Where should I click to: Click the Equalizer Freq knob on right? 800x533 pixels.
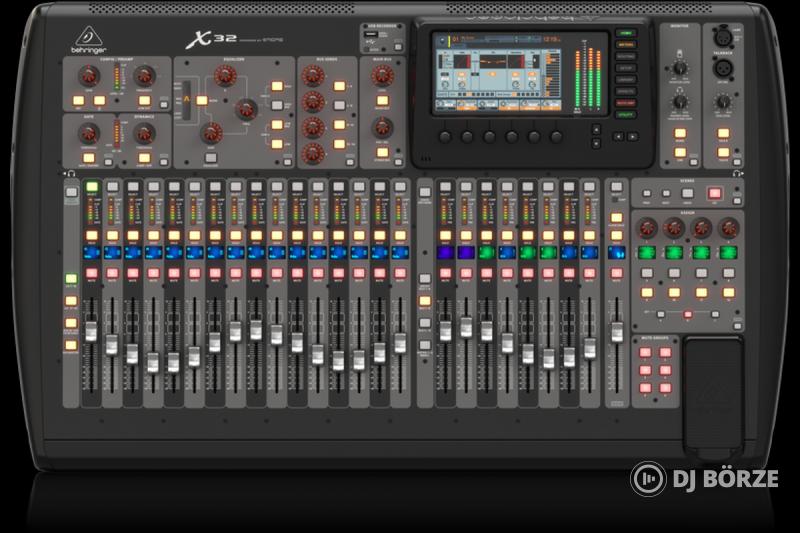coord(246,109)
